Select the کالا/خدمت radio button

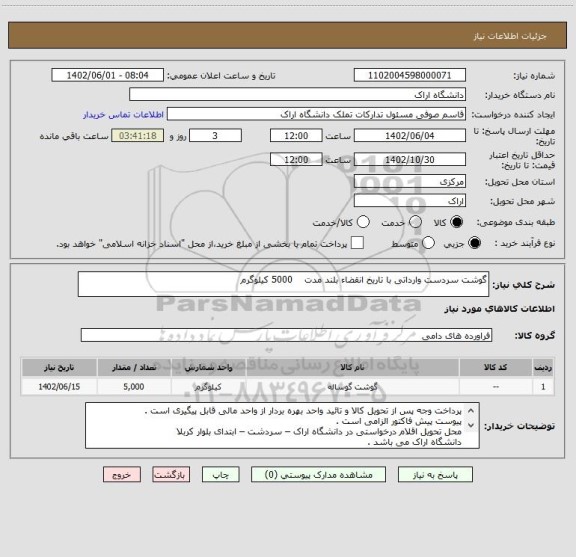(x=363, y=222)
